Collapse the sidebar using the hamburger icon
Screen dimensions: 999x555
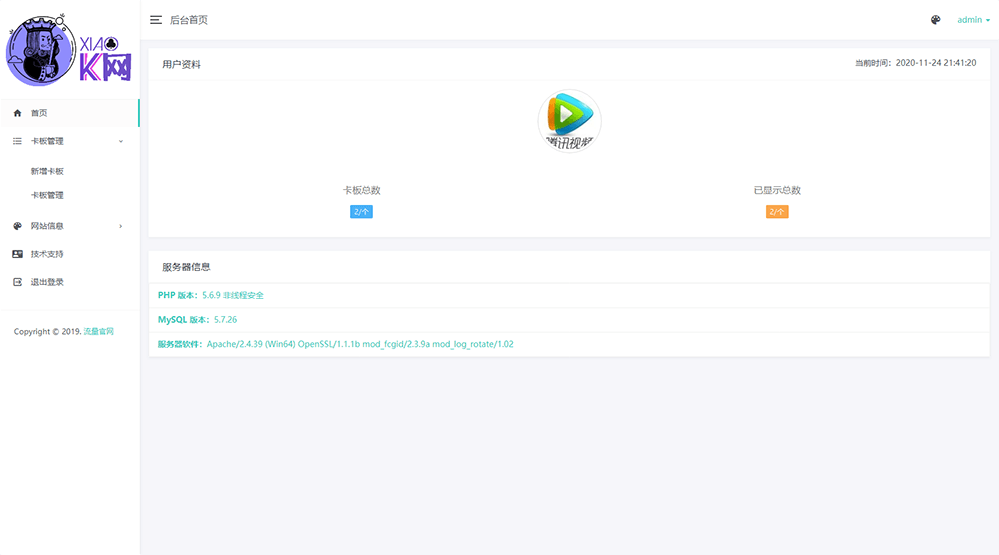pos(156,20)
